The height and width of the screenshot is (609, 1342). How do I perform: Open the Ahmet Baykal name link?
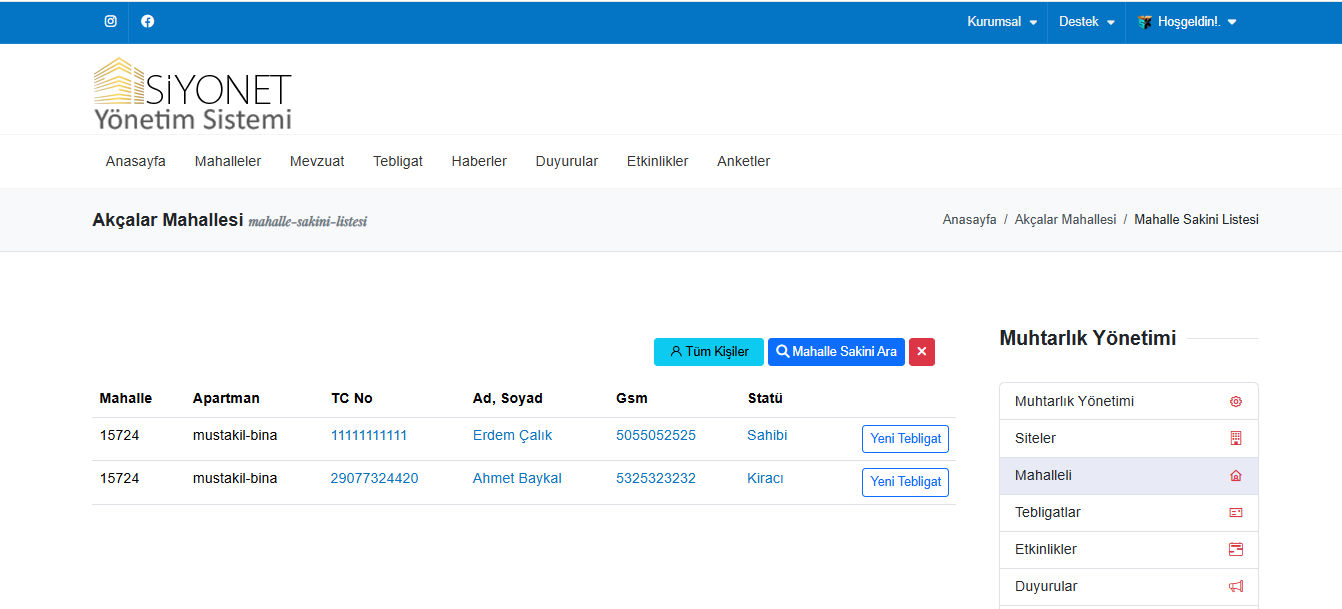tap(517, 478)
